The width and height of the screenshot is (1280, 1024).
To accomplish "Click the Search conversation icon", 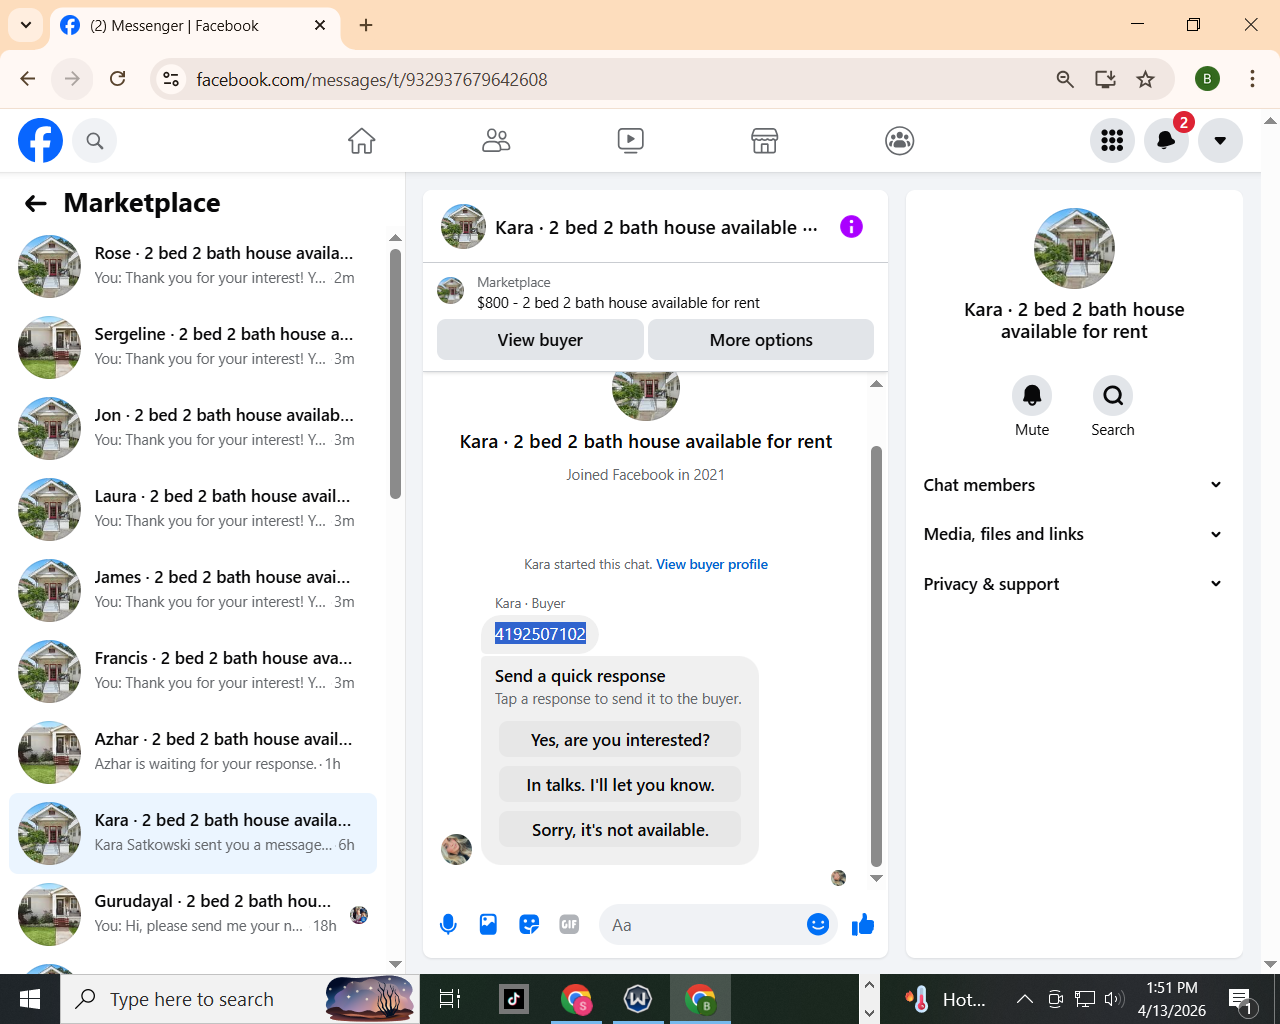I will (x=1113, y=396).
